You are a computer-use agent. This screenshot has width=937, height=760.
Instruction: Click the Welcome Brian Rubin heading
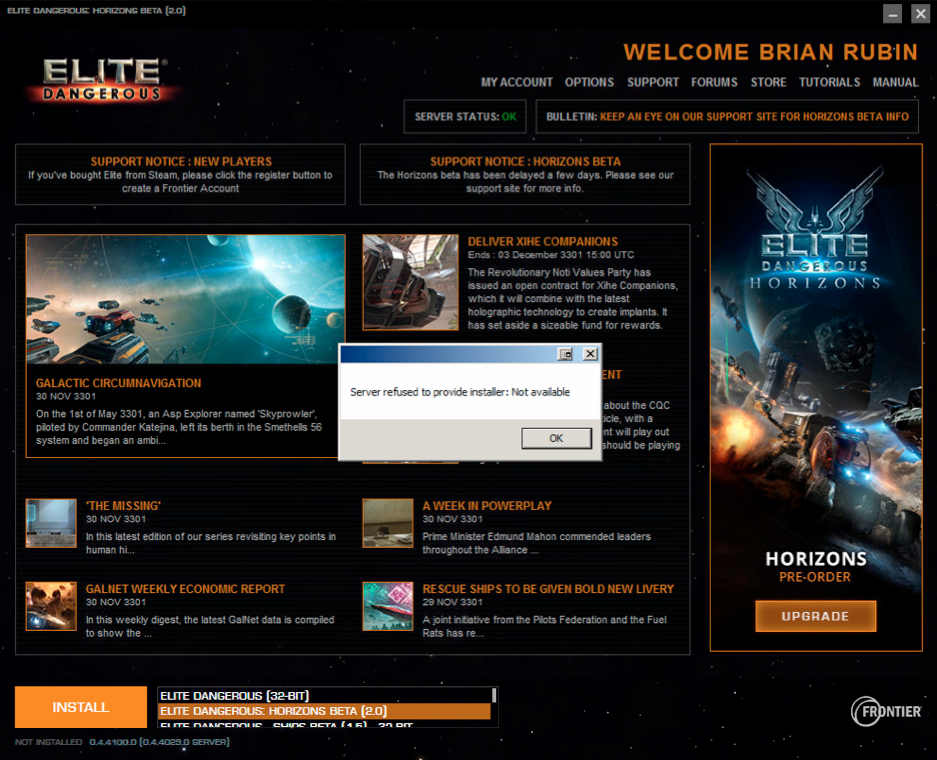pos(771,52)
